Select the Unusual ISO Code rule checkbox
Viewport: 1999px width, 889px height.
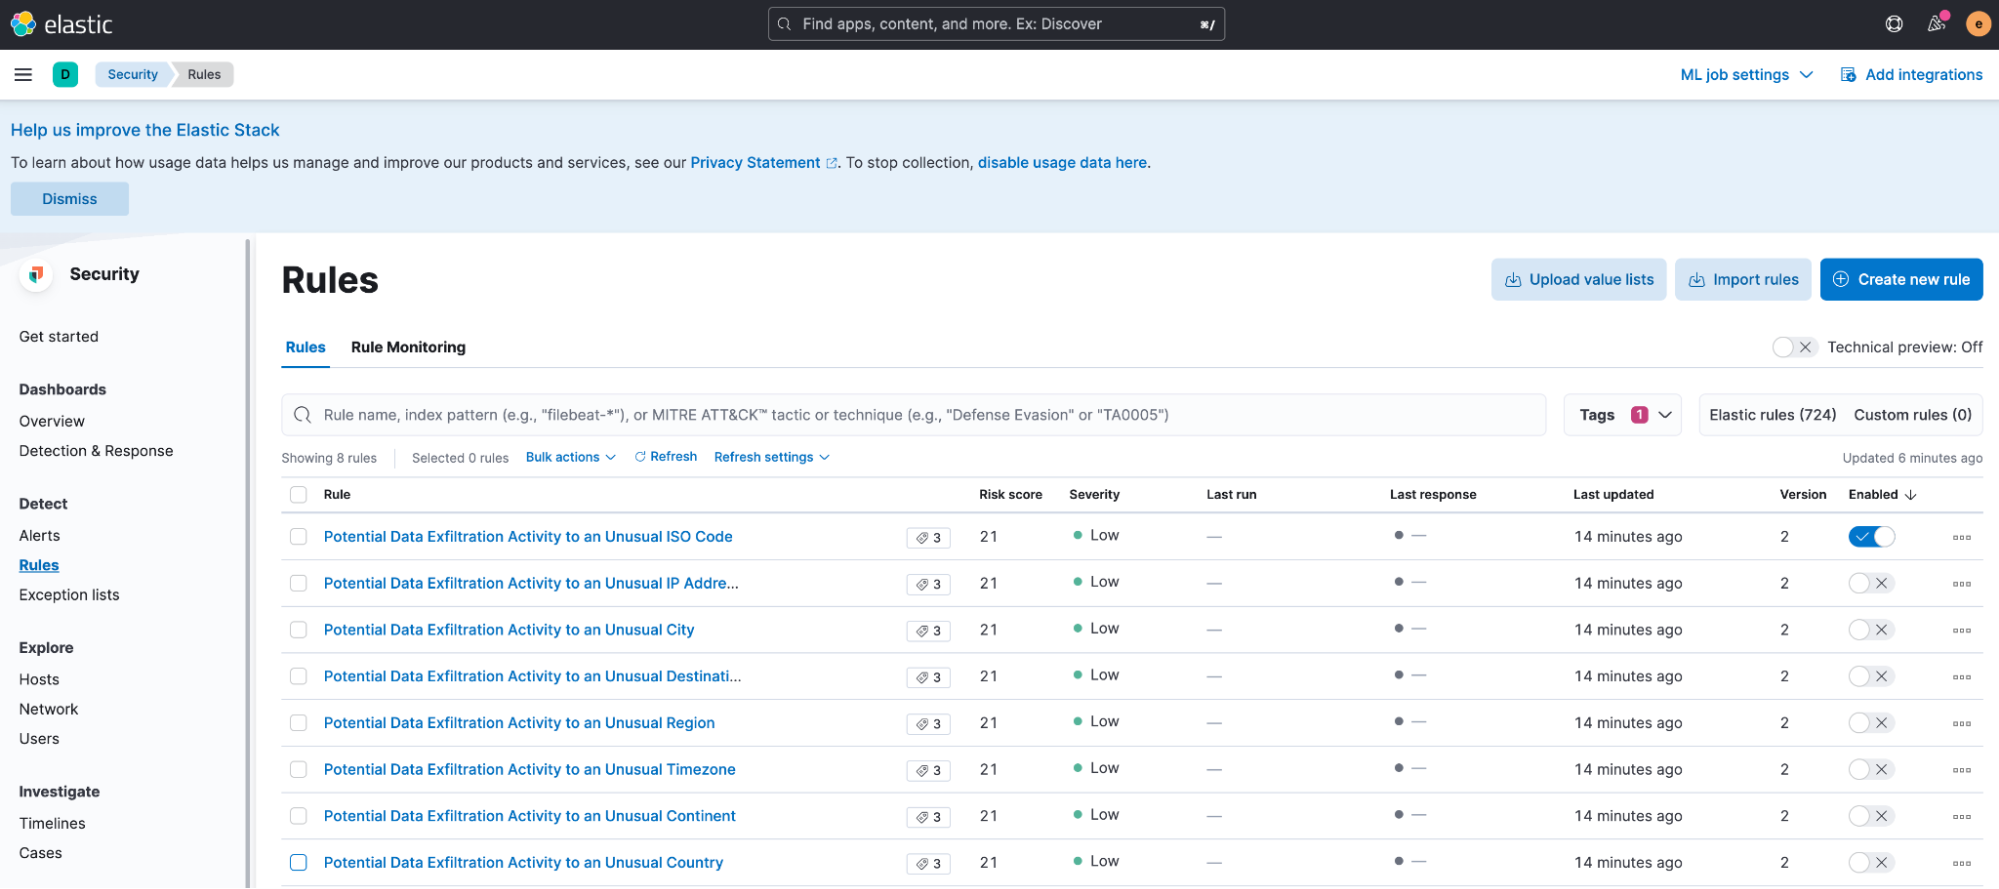click(x=298, y=537)
